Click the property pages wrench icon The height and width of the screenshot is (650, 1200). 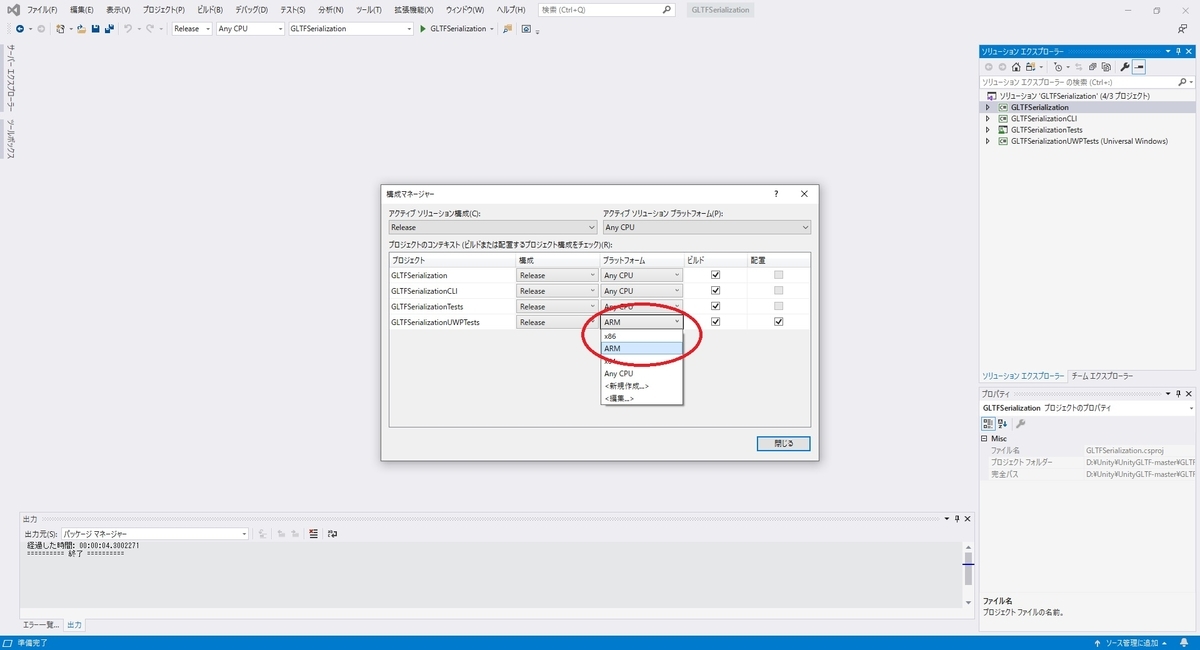[1020, 423]
